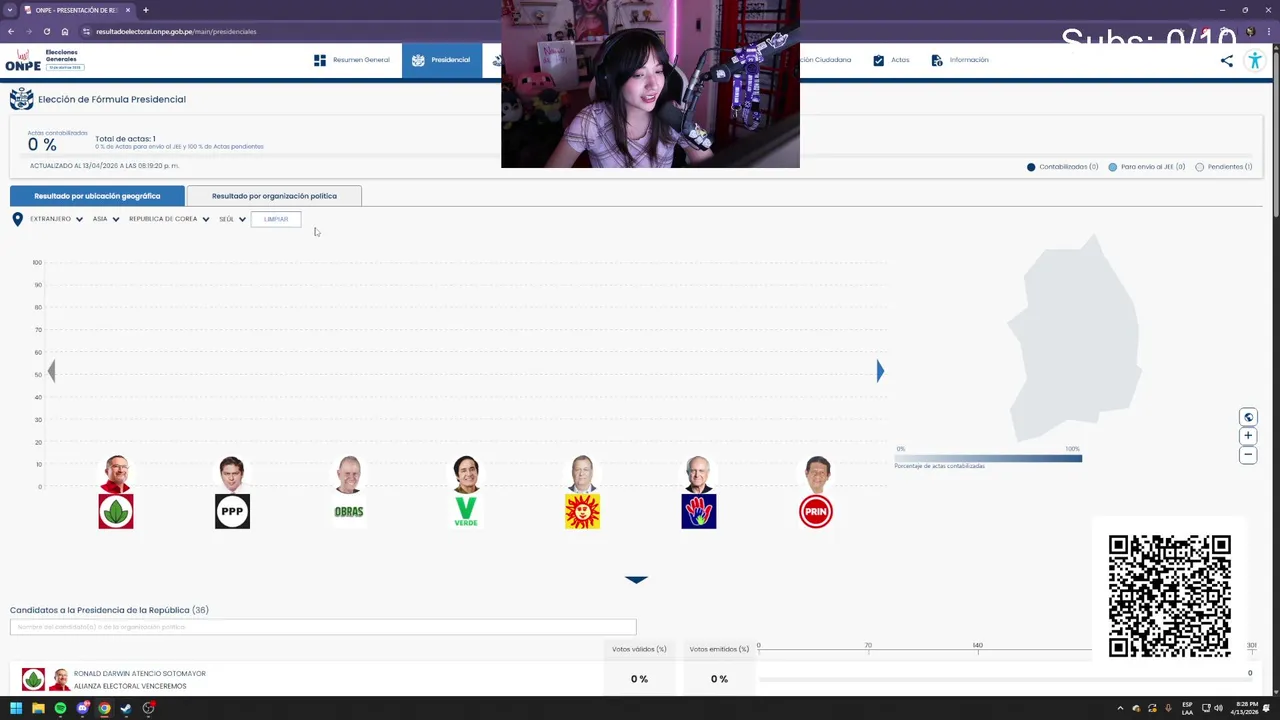
Task: Open the ASIA continent dropdown
Action: (x=106, y=219)
